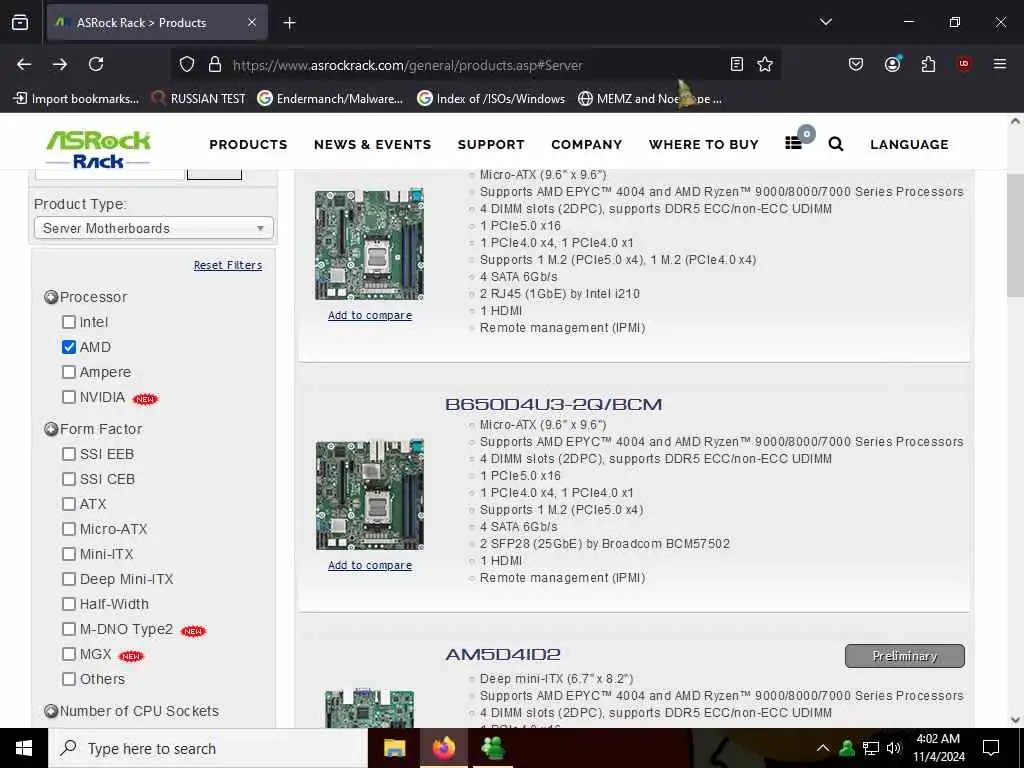
Task: Go forward with the browser arrow
Action: [x=60, y=64]
